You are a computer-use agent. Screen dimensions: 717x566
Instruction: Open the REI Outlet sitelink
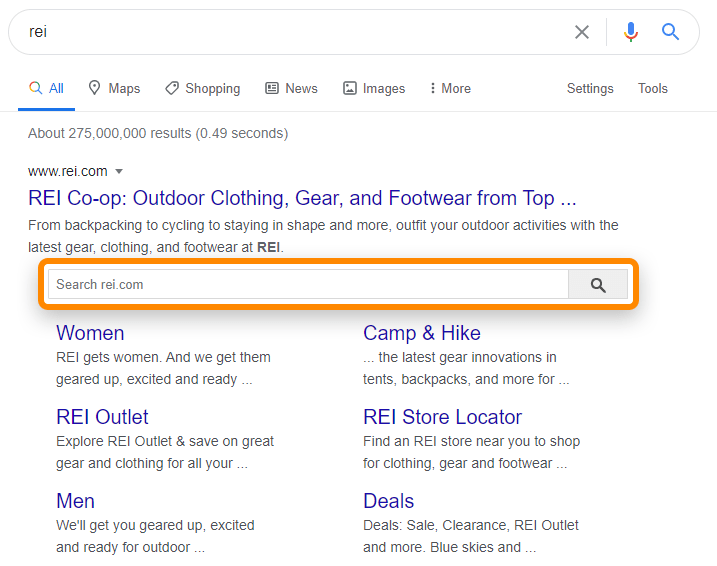coord(102,417)
